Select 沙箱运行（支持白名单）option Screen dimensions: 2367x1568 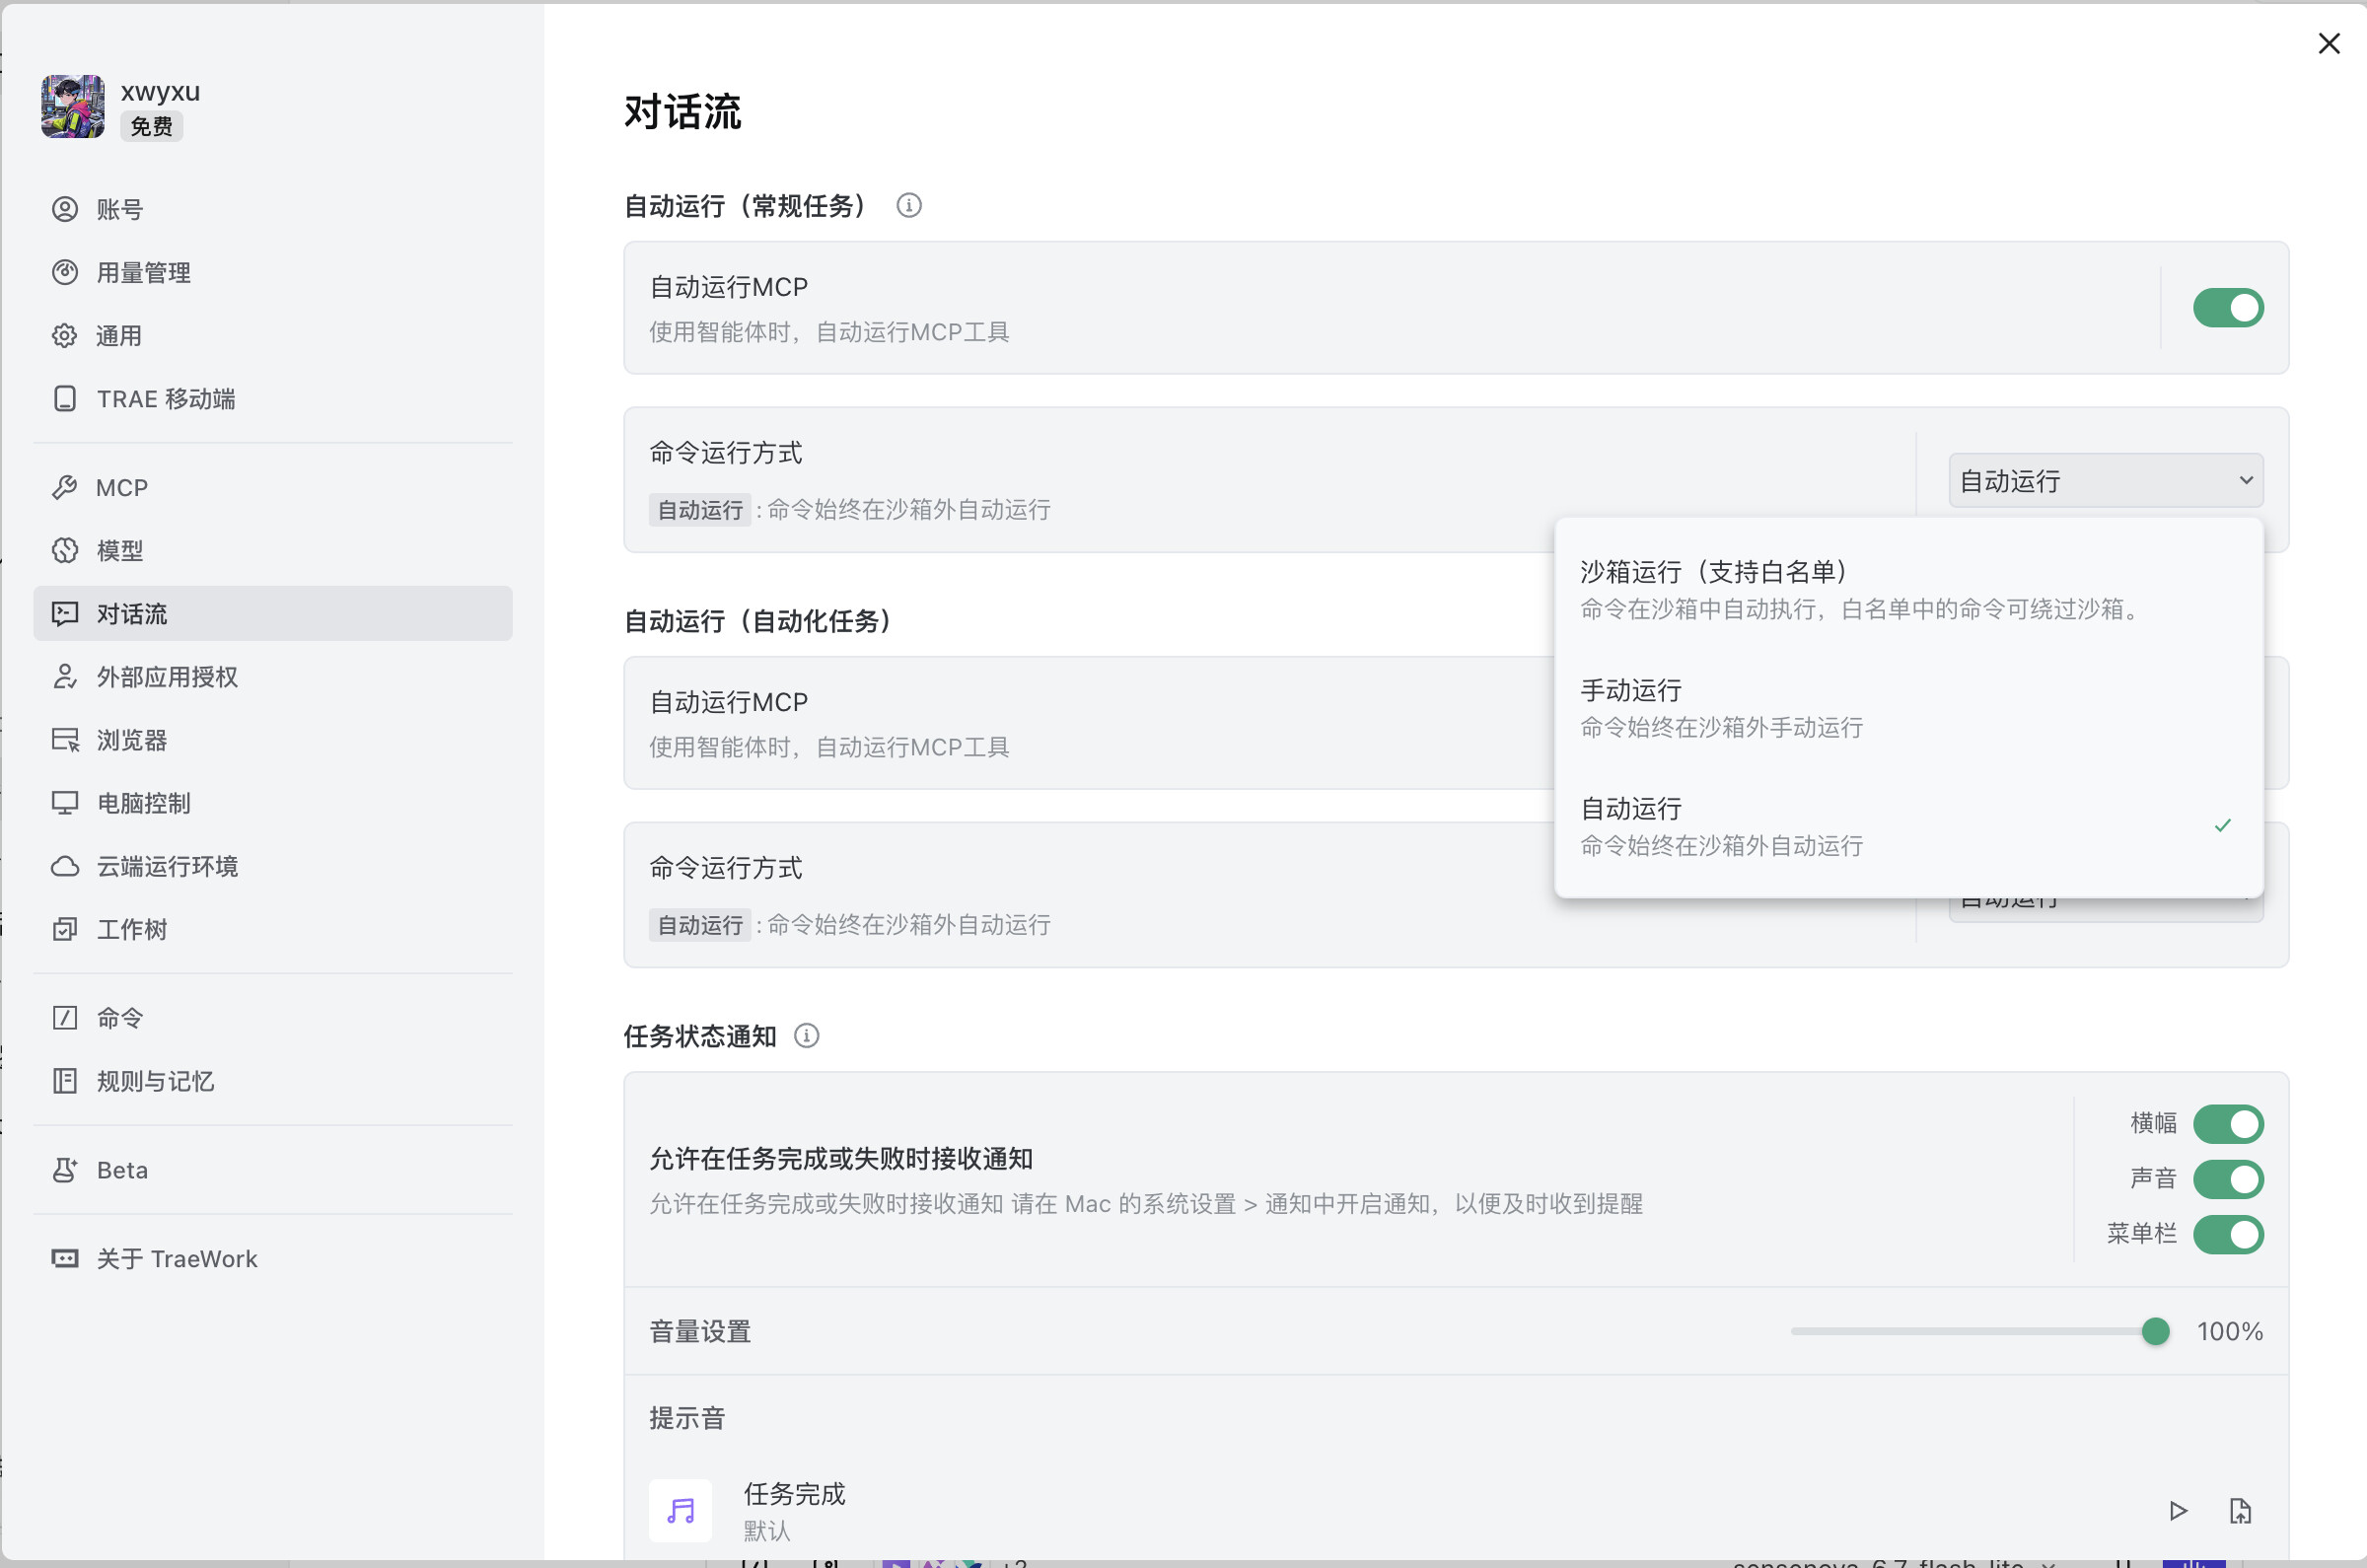[x=1908, y=589]
